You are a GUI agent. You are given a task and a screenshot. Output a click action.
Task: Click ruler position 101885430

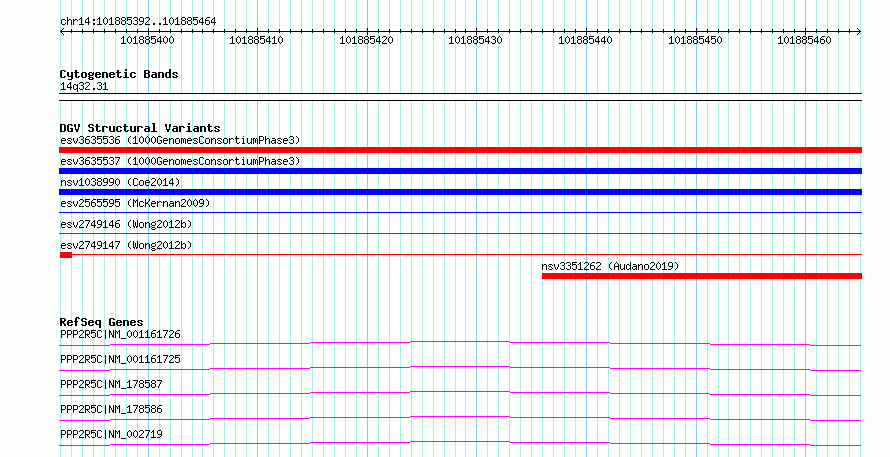(475, 40)
